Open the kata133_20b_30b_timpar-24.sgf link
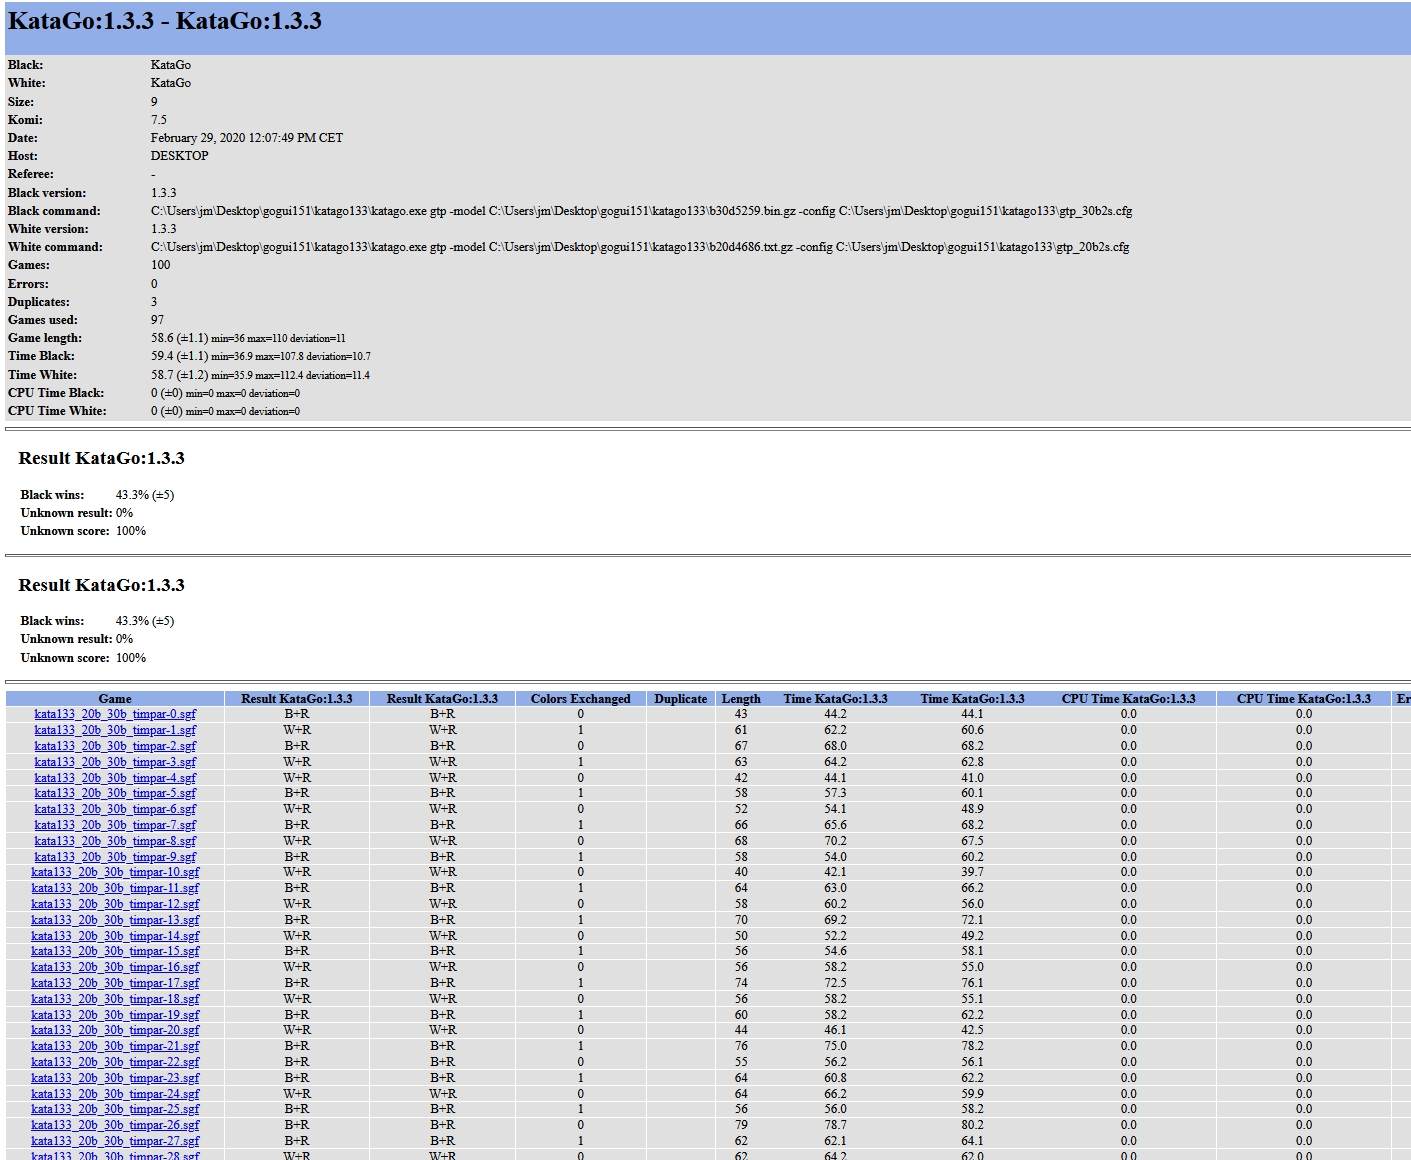This screenshot has height=1160, width=1411. pyautogui.click(x=115, y=1094)
